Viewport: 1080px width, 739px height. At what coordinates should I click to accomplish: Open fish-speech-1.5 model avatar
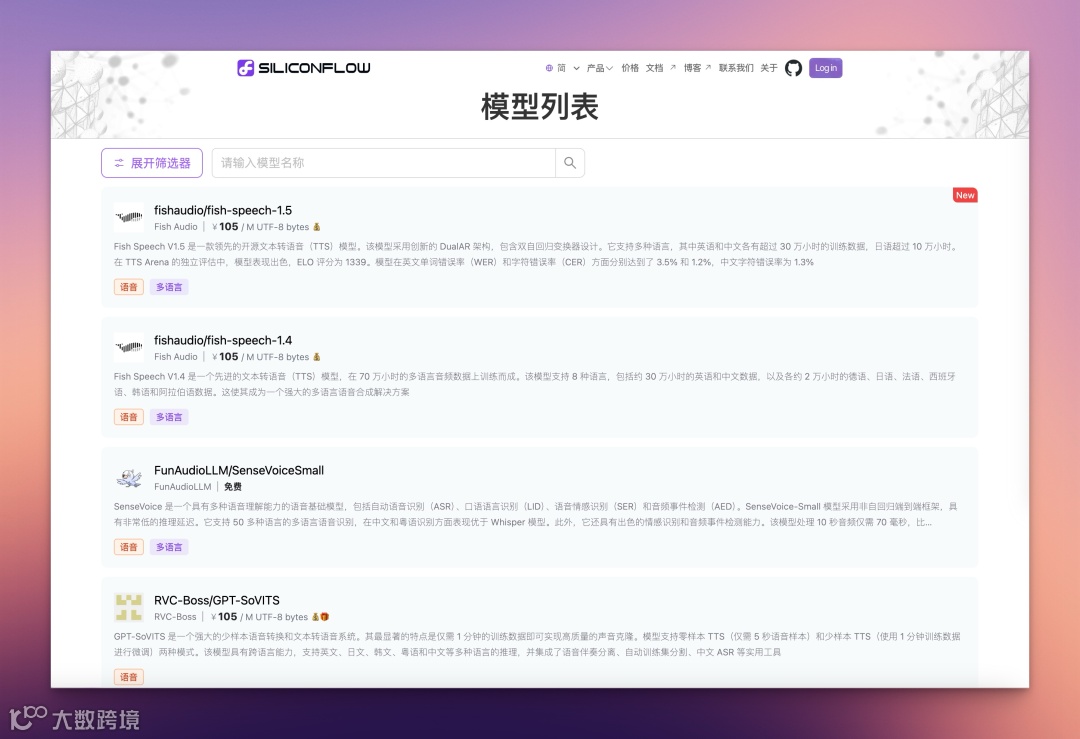(x=129, y=218)
